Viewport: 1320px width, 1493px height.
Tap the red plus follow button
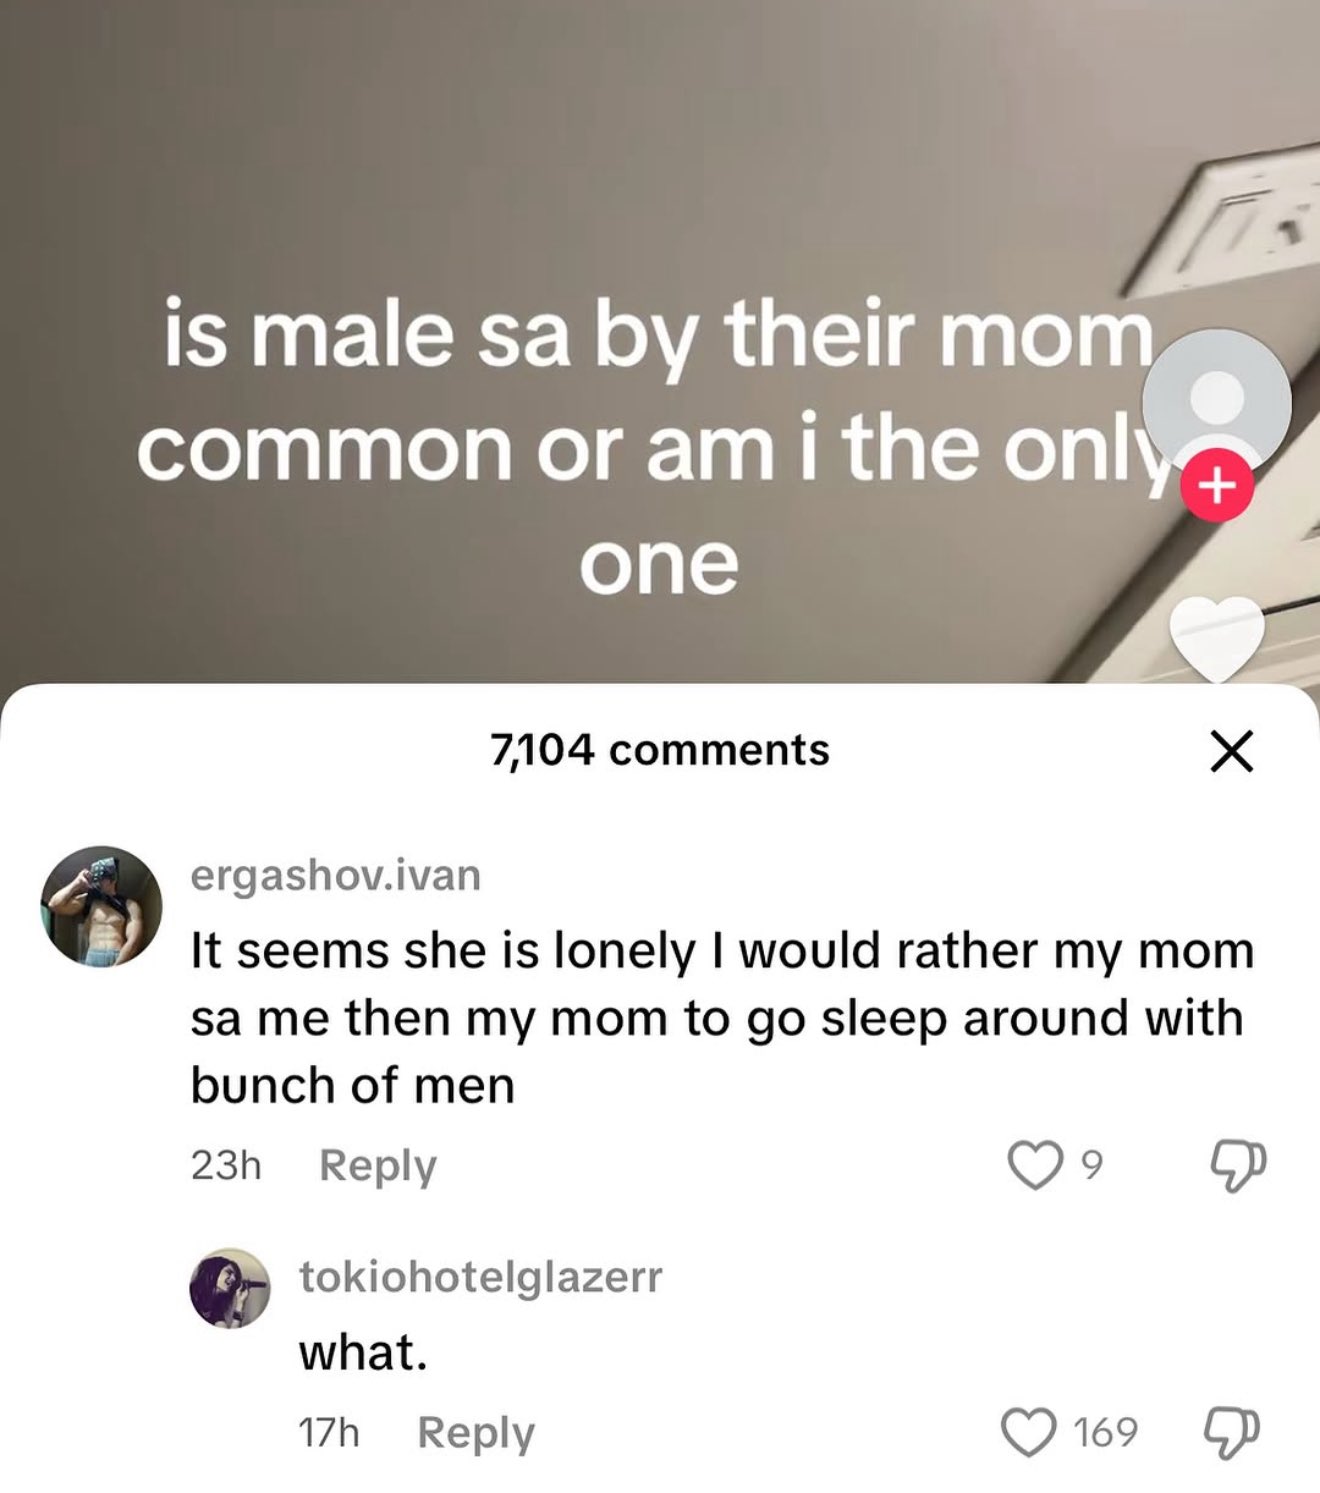pos(1216,486)
